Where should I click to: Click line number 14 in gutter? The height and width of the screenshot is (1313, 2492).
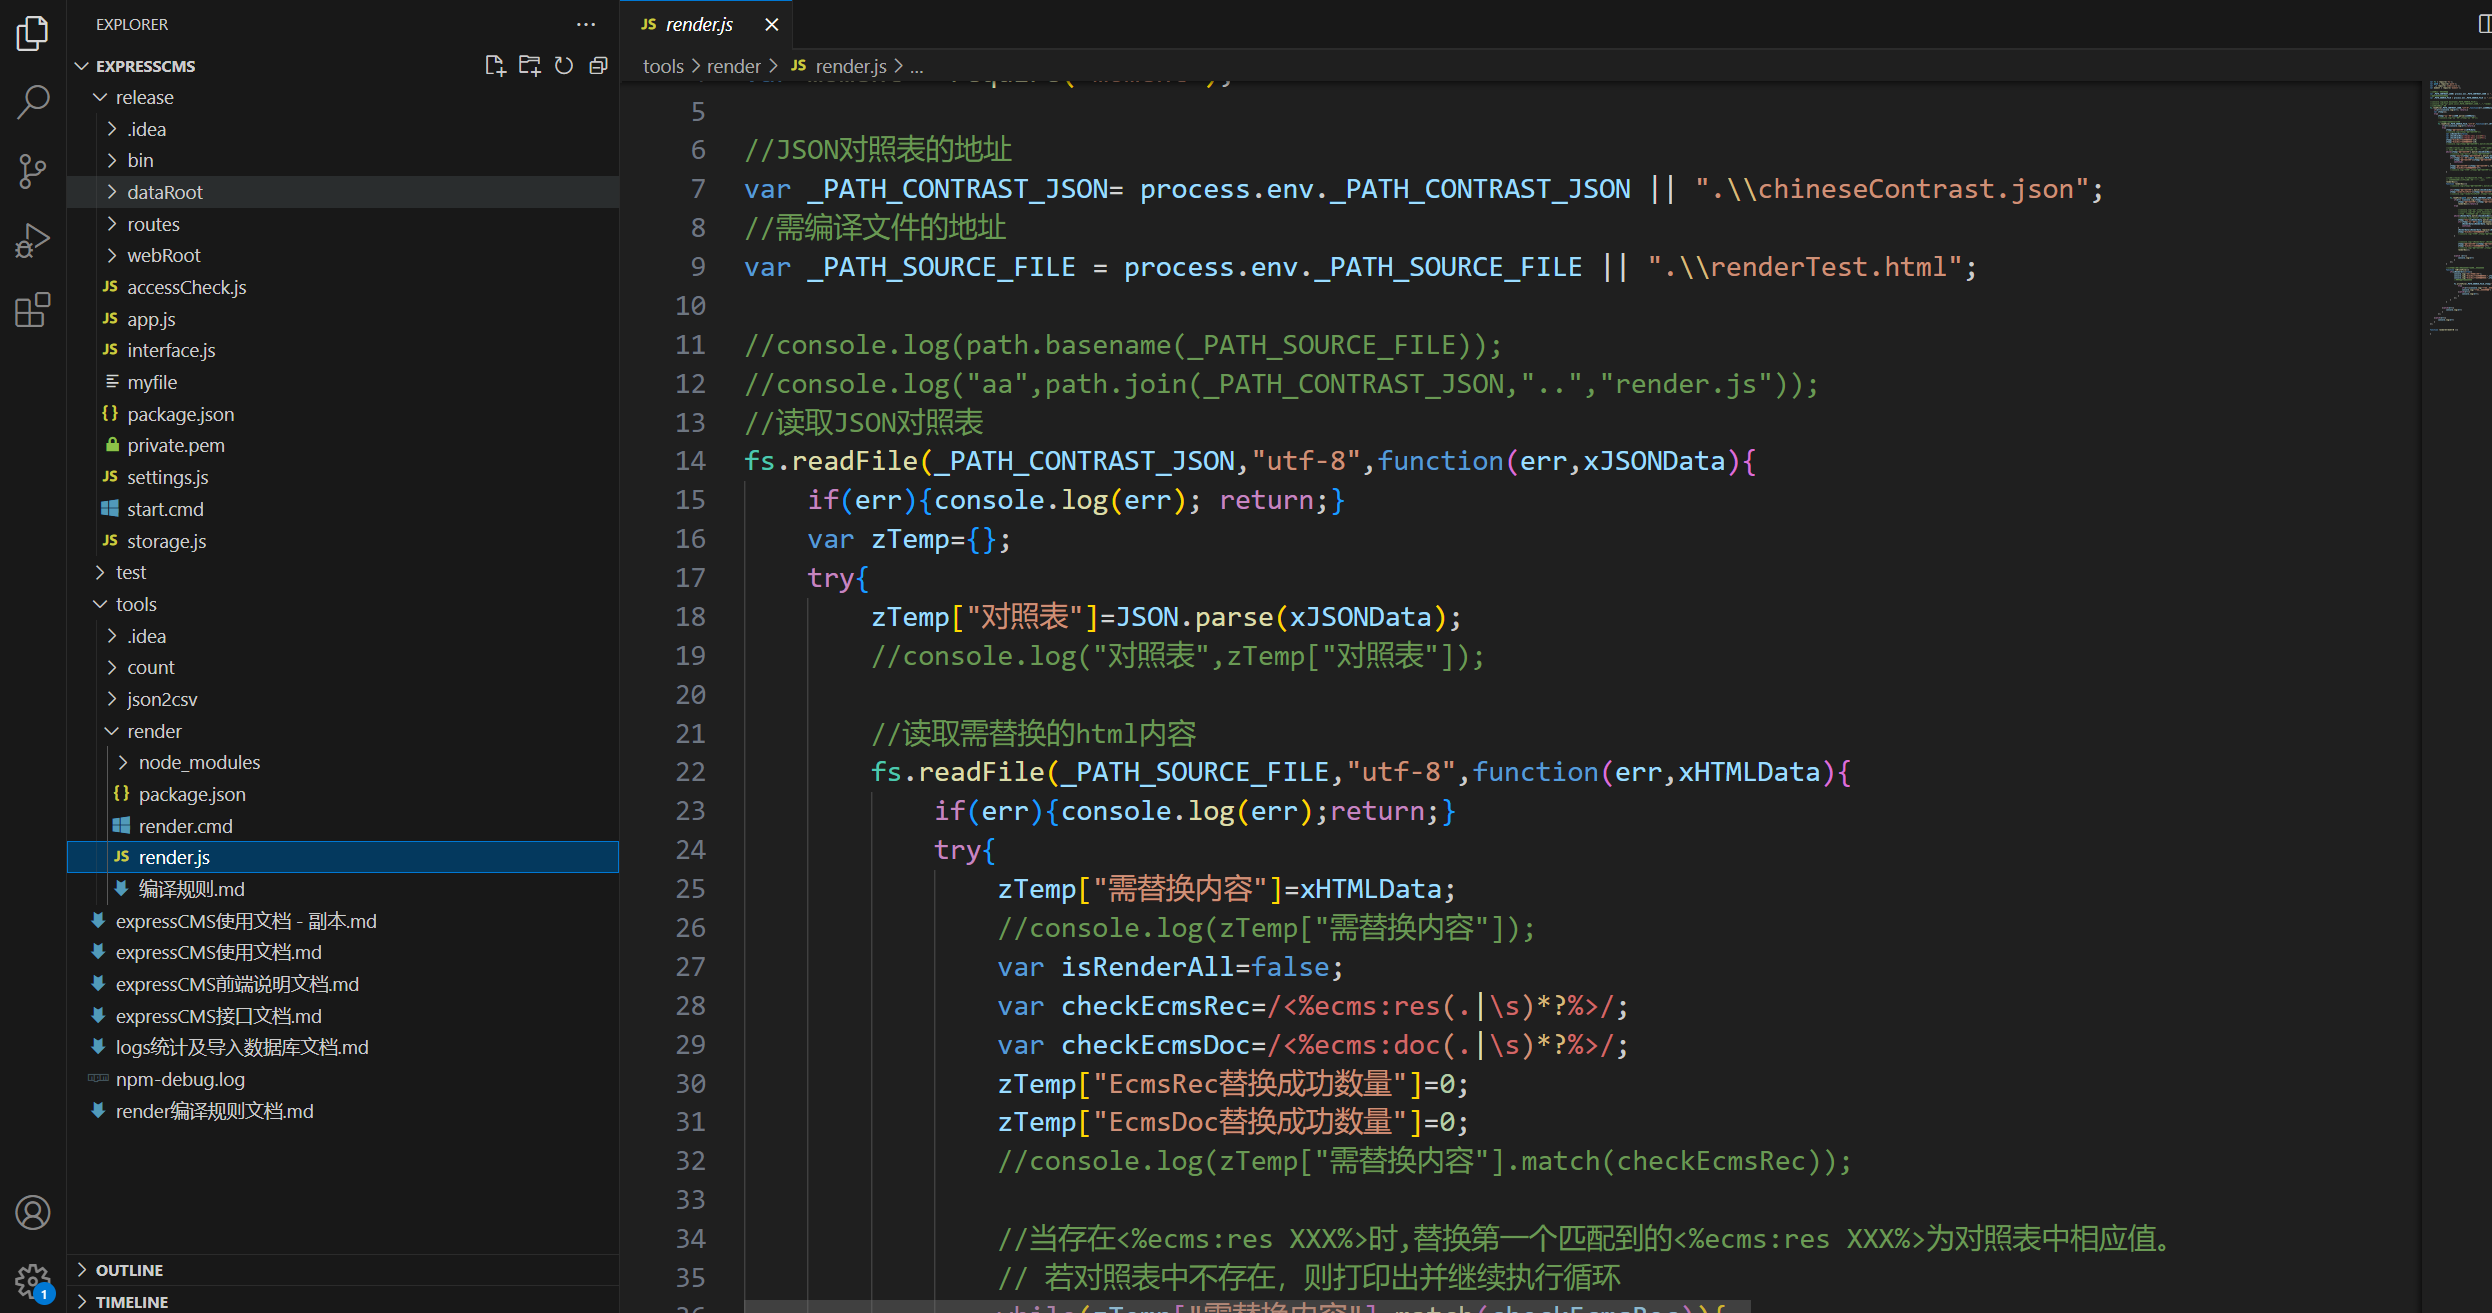coord(690,461)
